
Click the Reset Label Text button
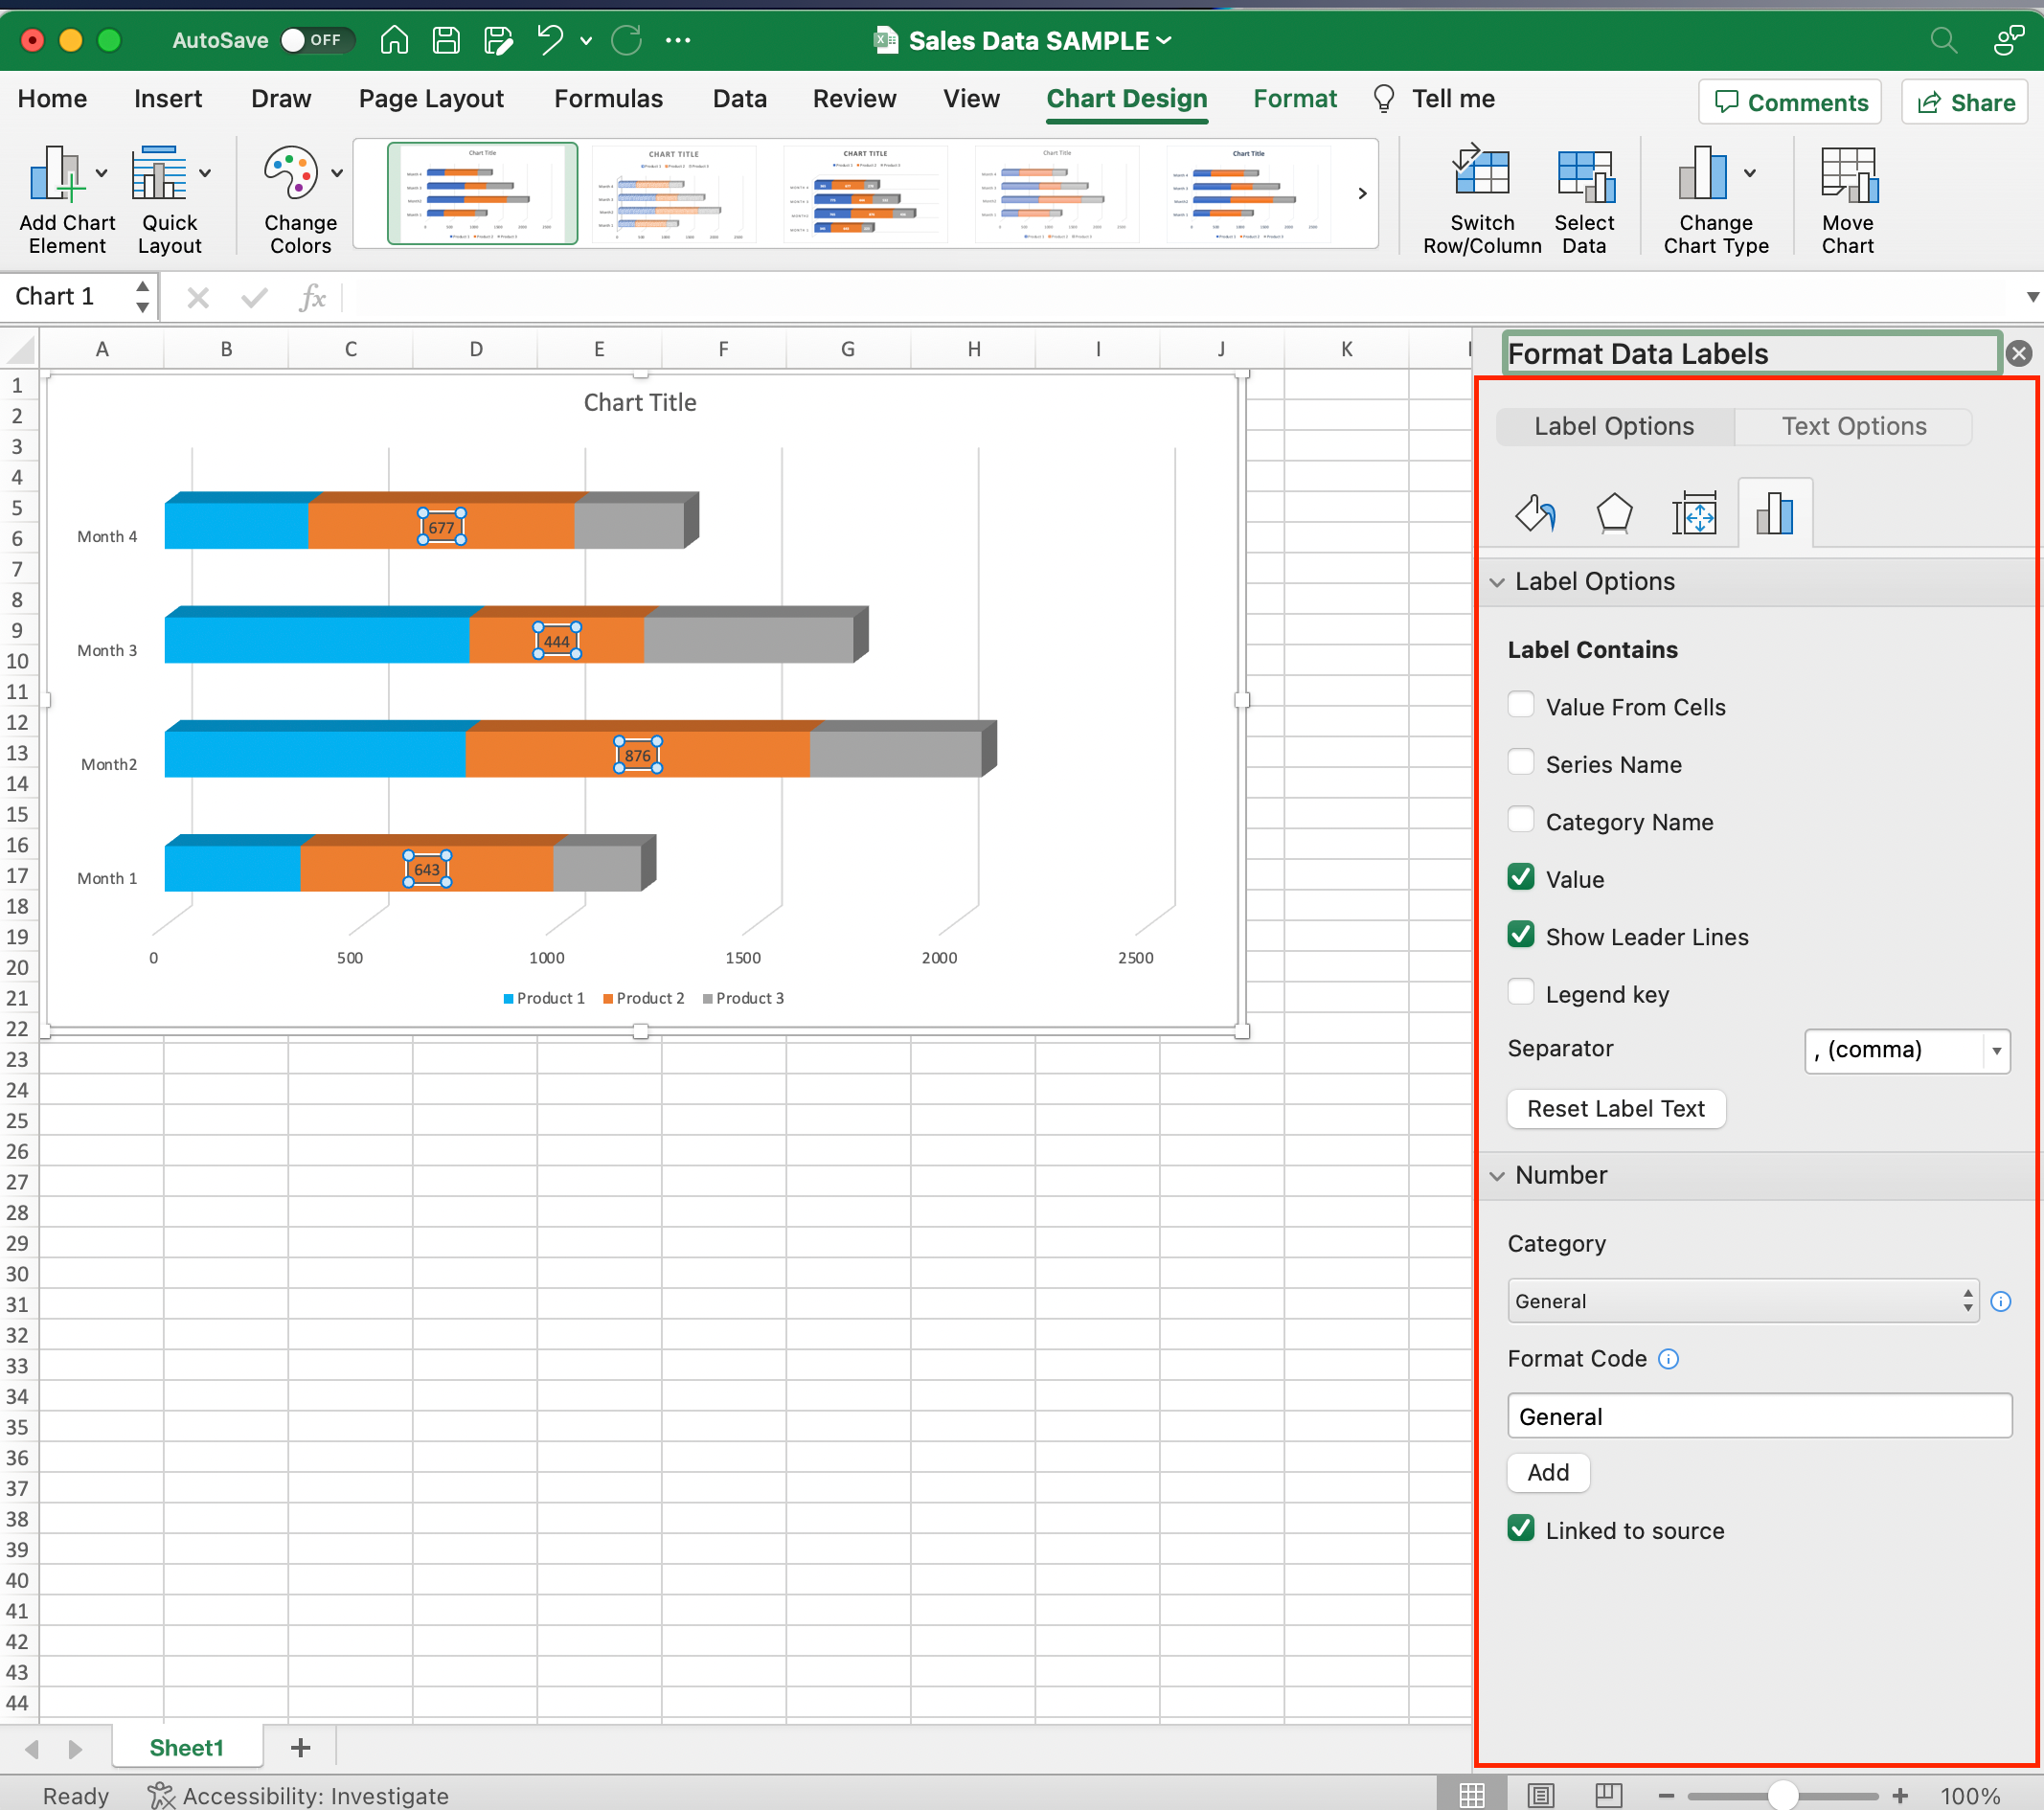(1615, 1108)
